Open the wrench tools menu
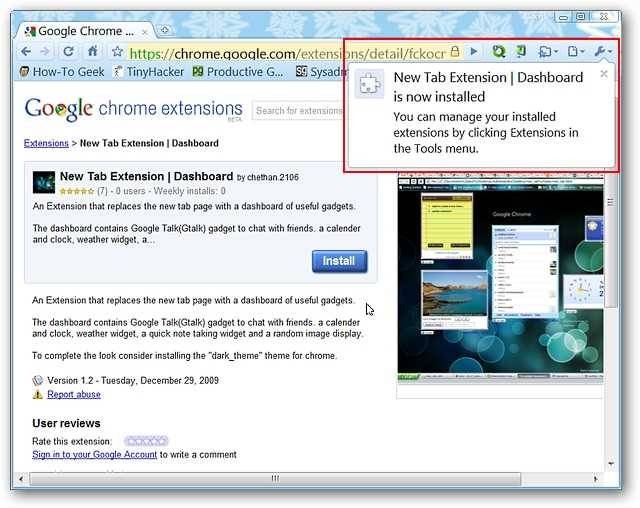 tap(602, 51)
